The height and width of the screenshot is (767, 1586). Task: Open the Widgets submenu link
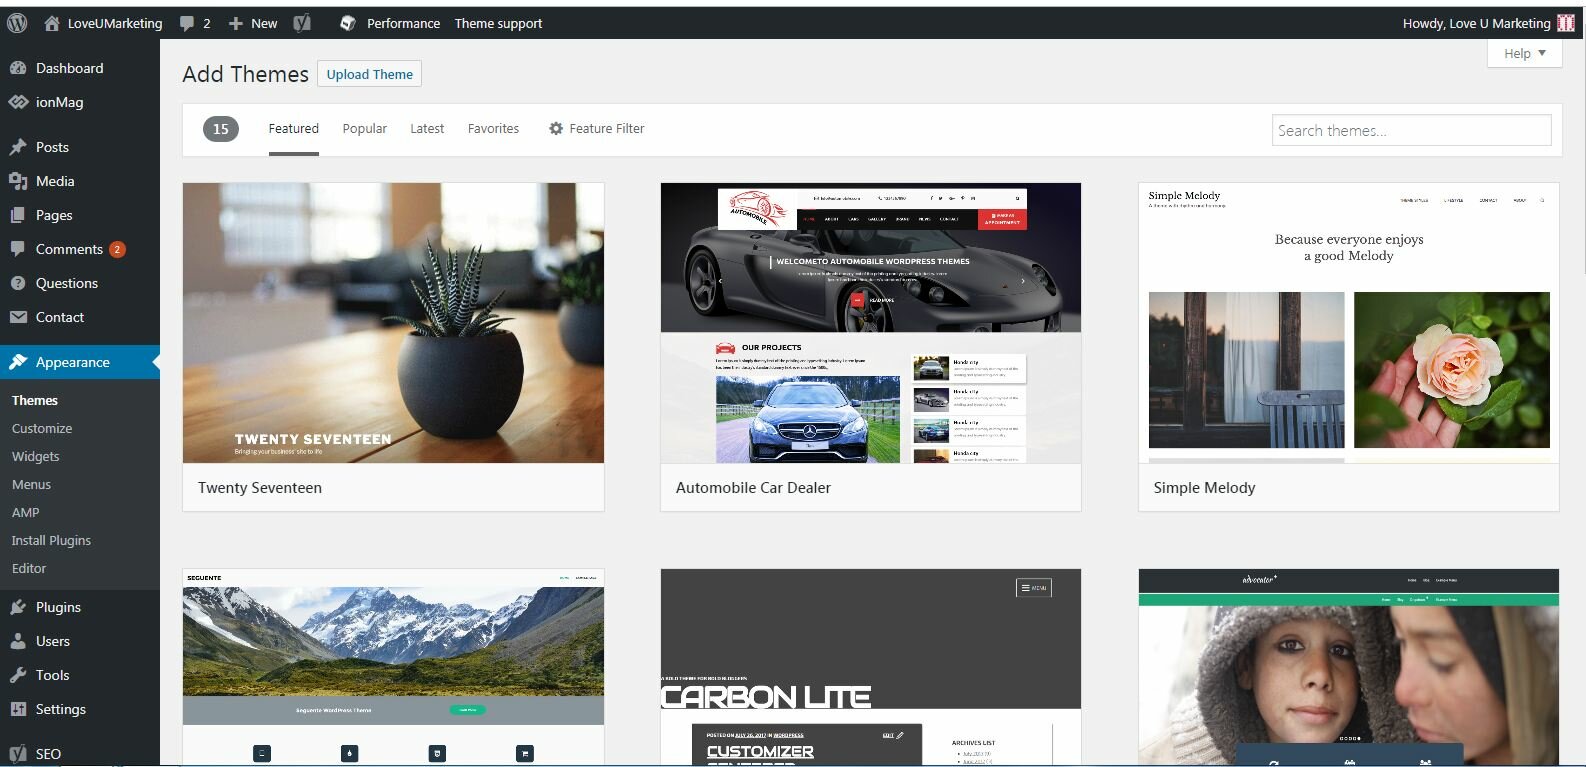[35, 456]
